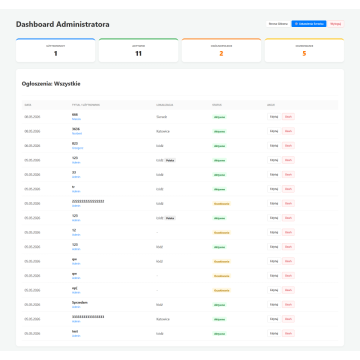Click Usuń in the row titled 33
360x360 pixels.
(288, 175)
